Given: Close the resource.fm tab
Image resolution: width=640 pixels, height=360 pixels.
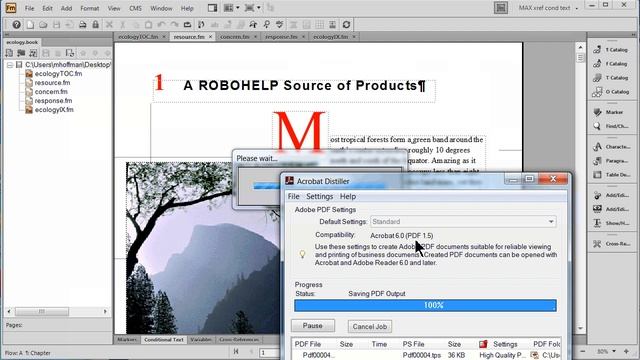Looking at the screenshot, I should [x=211, y=37].
